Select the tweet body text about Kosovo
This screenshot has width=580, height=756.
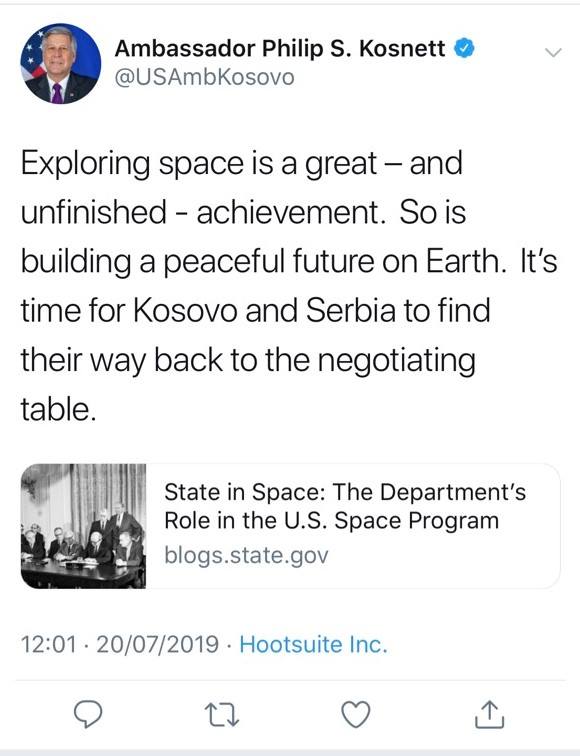point(289,286)
